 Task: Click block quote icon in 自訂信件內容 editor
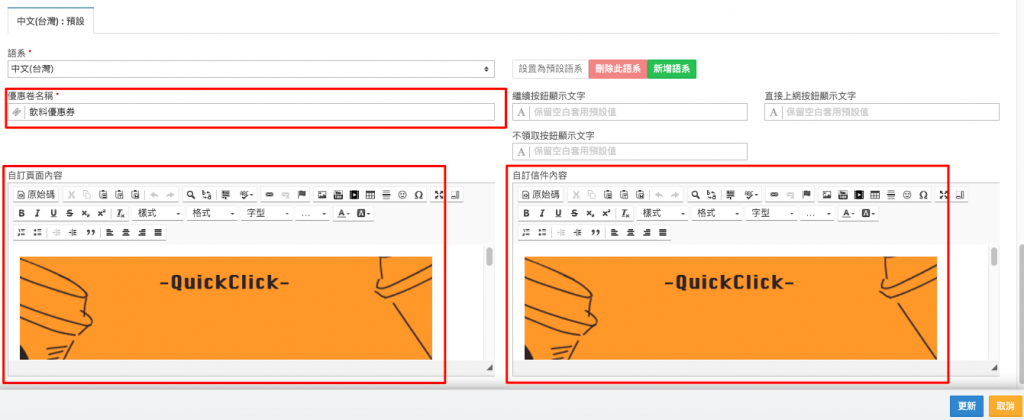594,232
